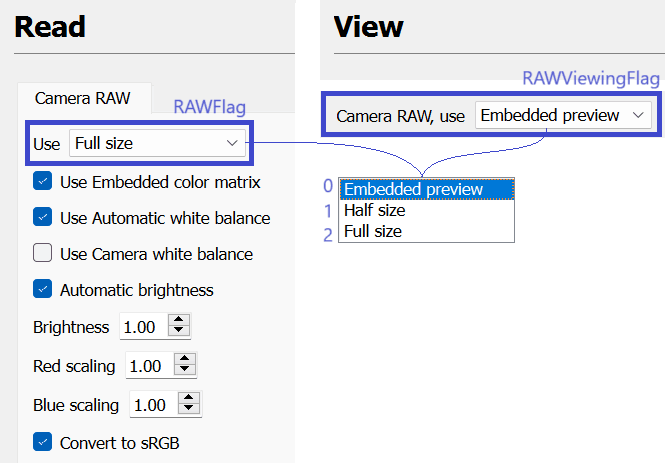Open the Camera RAW tab
Viewport: 665px width, 463px height.
click(82, 98)
